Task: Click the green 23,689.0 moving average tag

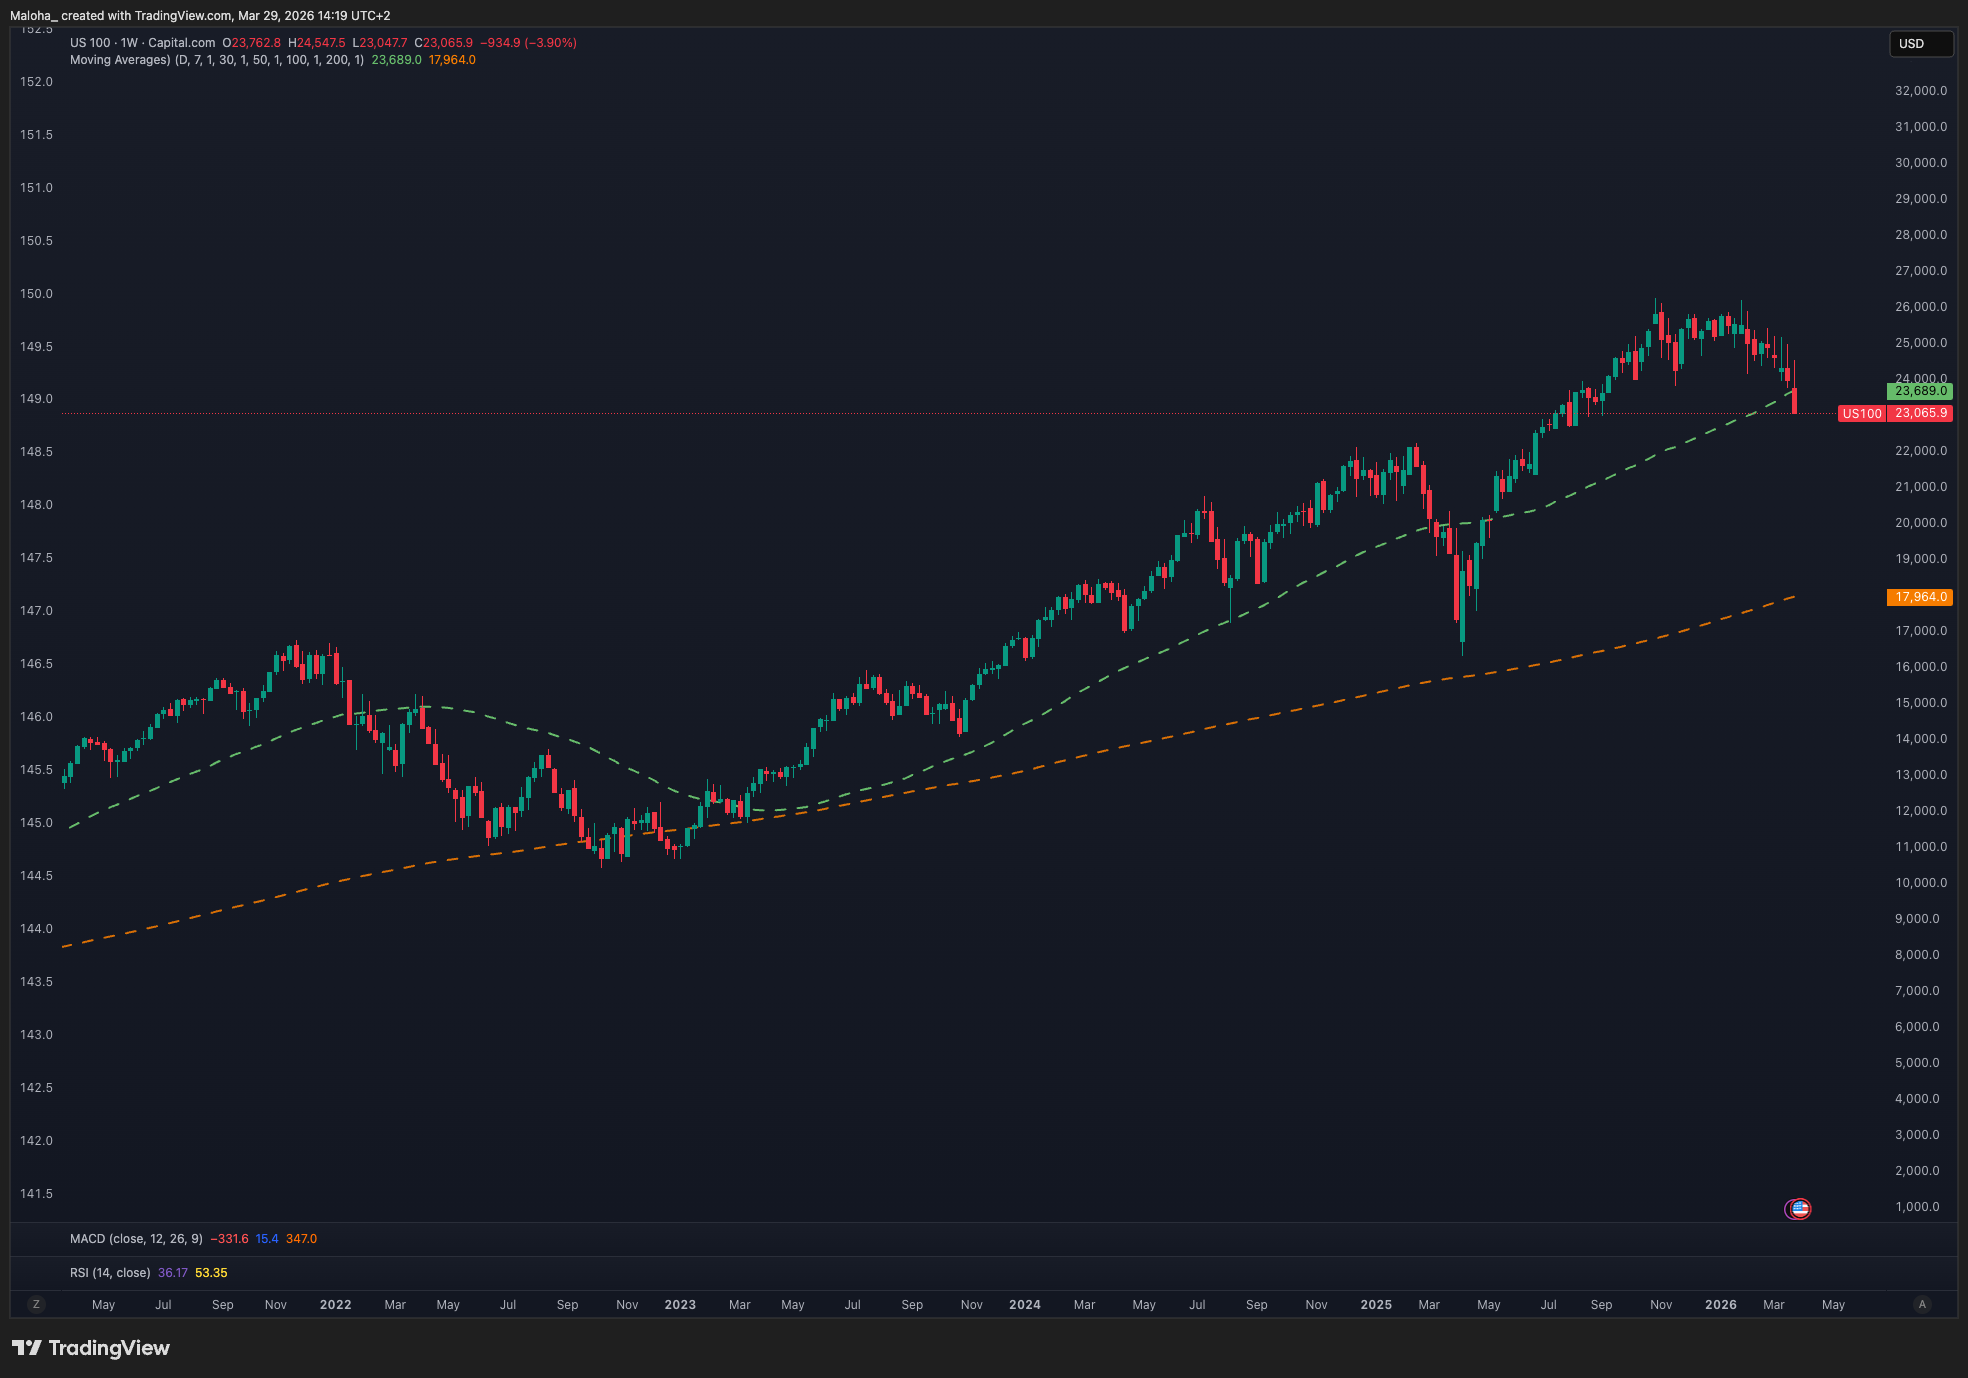Action: click(x=1920, y=391)
